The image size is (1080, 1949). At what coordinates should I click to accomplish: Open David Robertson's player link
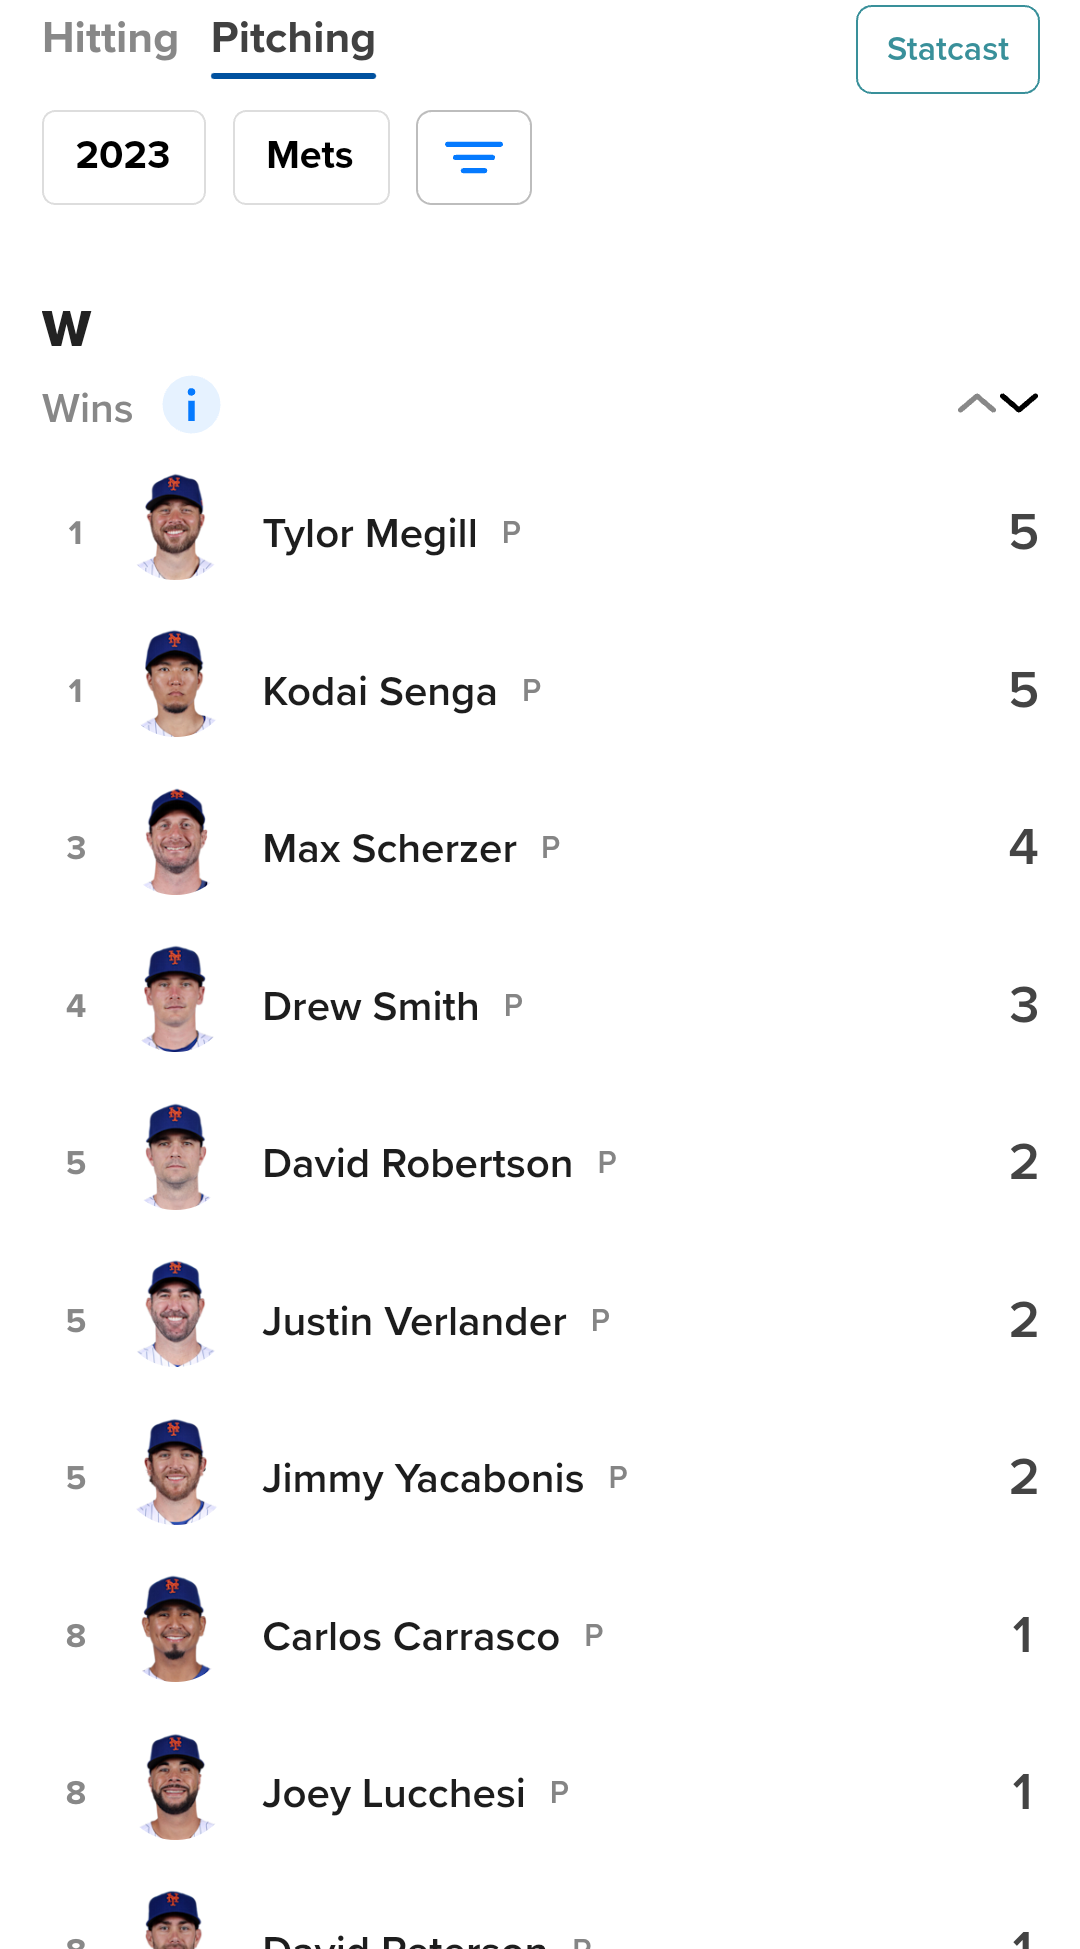click(417, 1164)
